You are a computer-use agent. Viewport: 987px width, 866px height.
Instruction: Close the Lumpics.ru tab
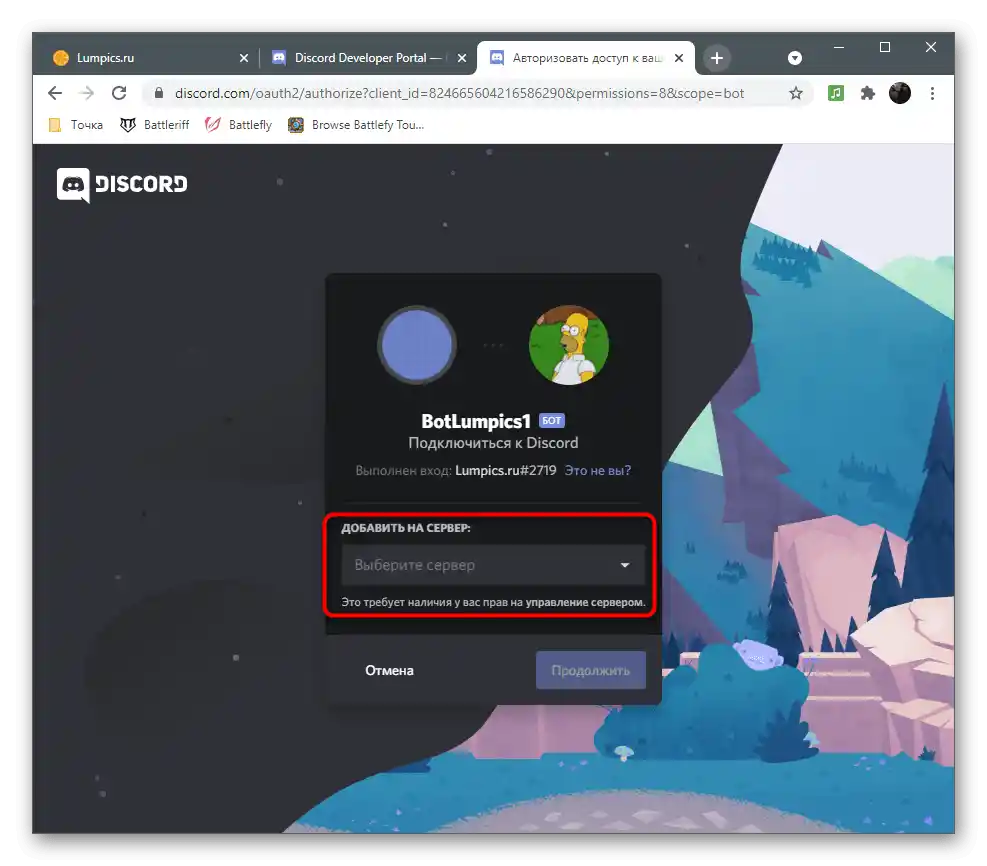[x=244, y=58]
